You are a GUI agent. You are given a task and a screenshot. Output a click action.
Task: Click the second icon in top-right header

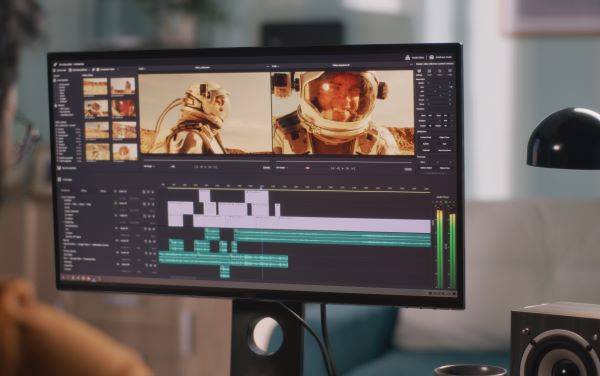[x=431, y=57]
